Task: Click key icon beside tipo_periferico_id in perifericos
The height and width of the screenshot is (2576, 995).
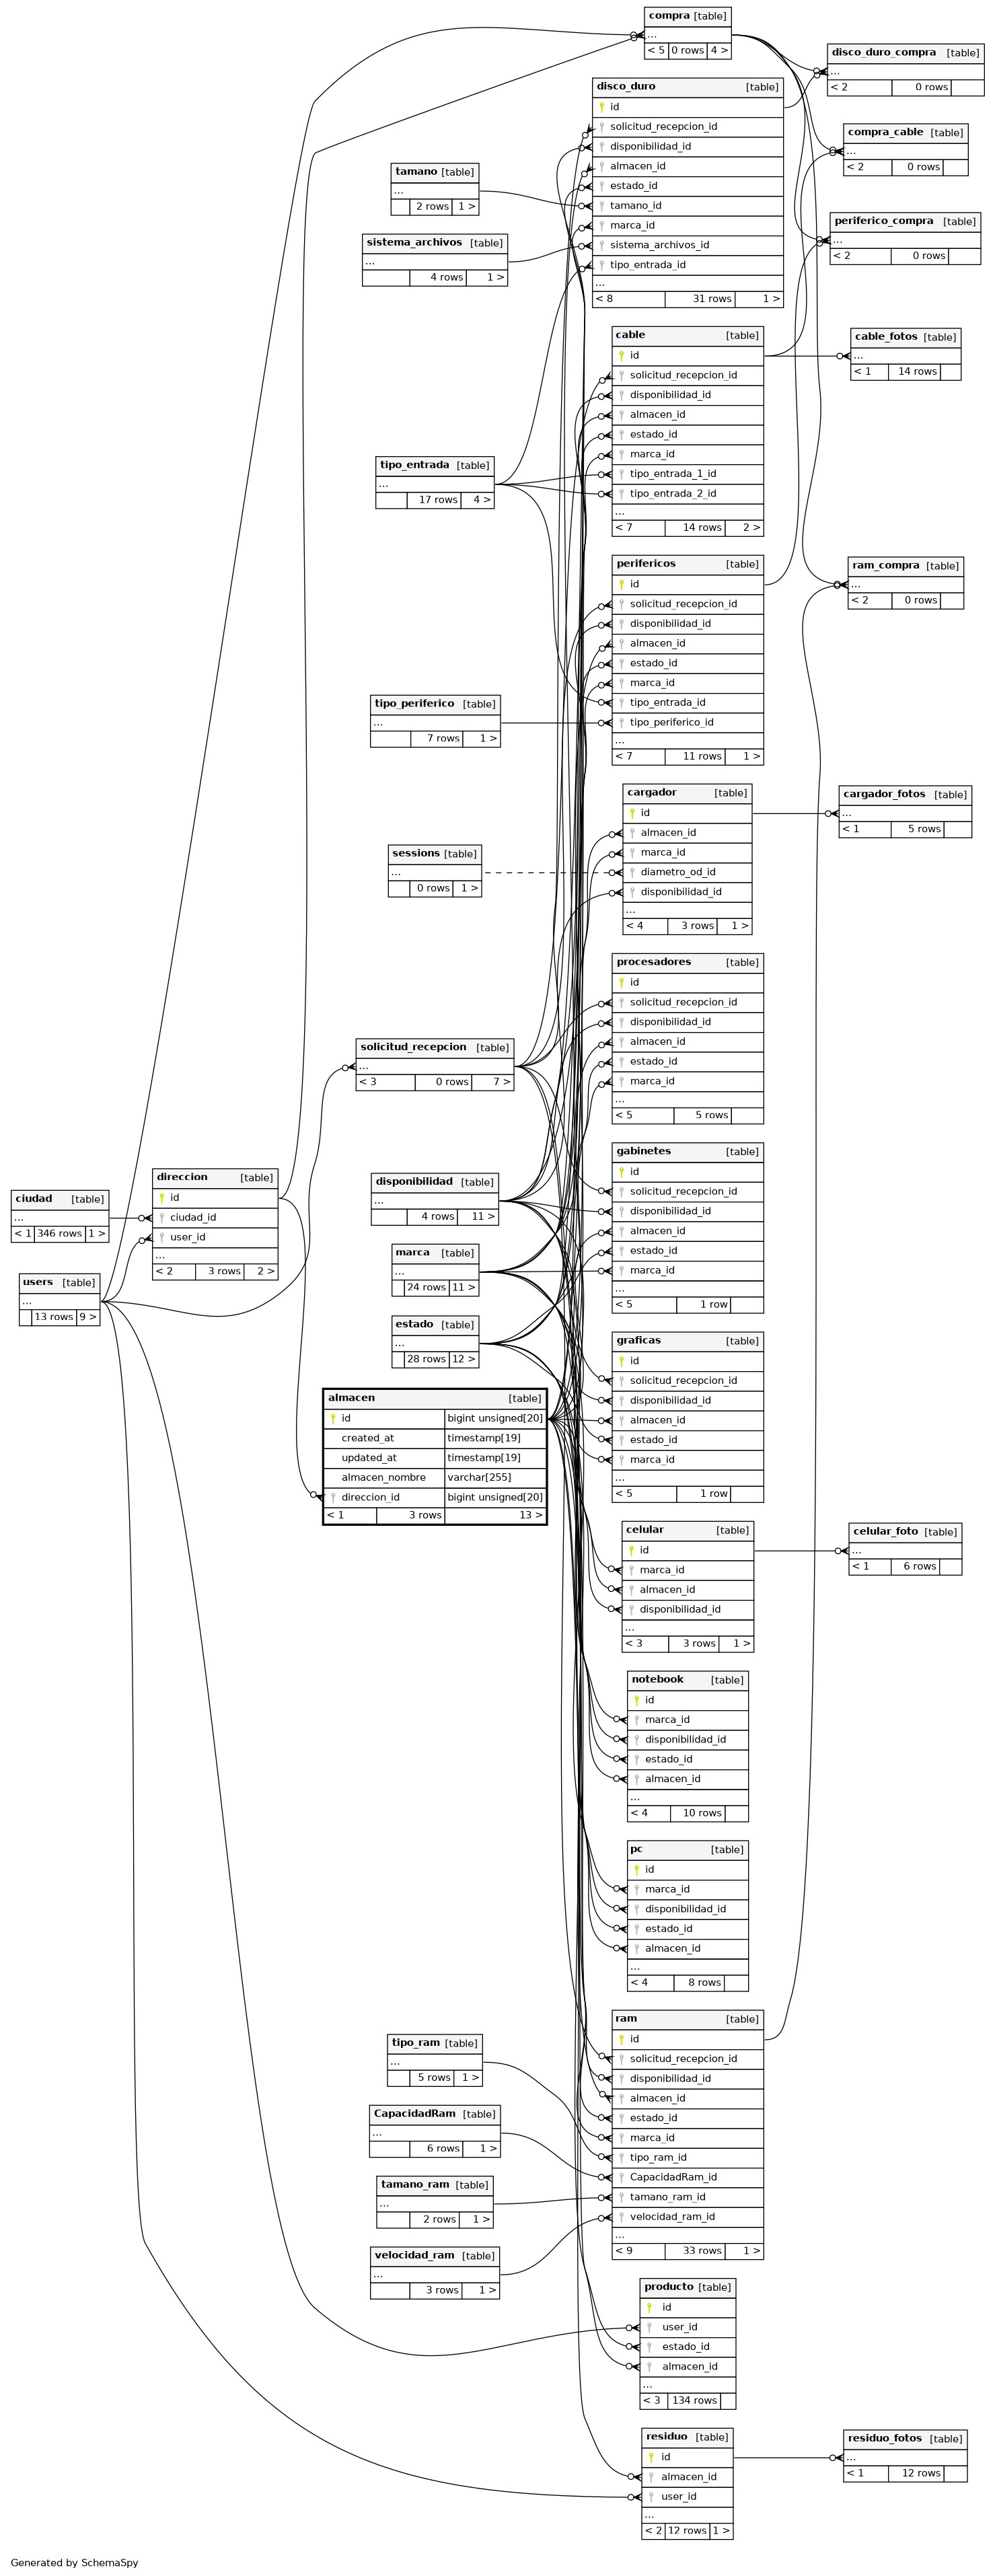Action: coord(621,722)
